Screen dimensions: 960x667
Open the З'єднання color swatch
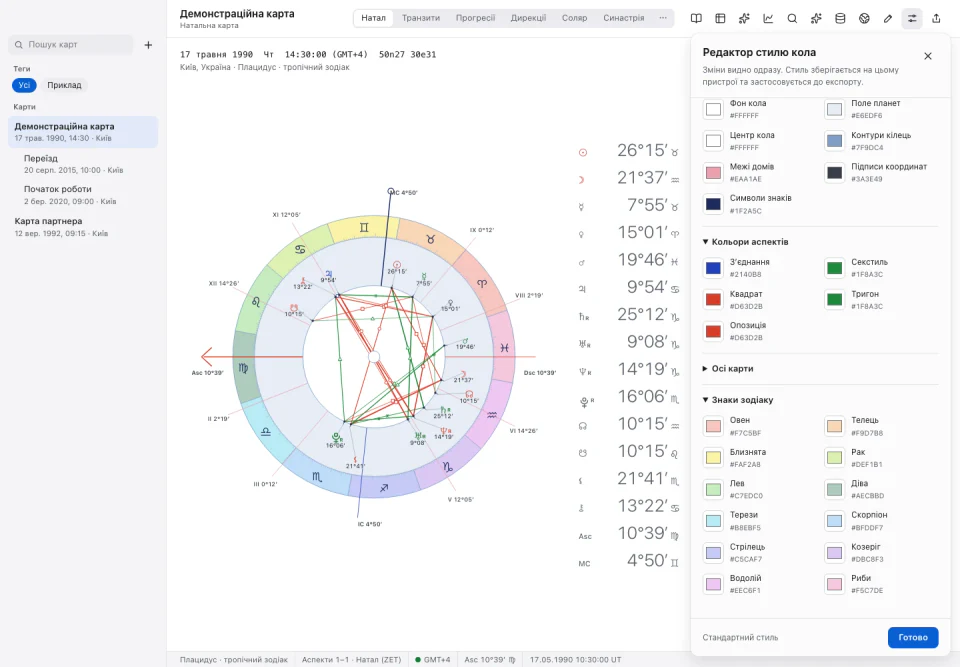(x=713, y=268)
